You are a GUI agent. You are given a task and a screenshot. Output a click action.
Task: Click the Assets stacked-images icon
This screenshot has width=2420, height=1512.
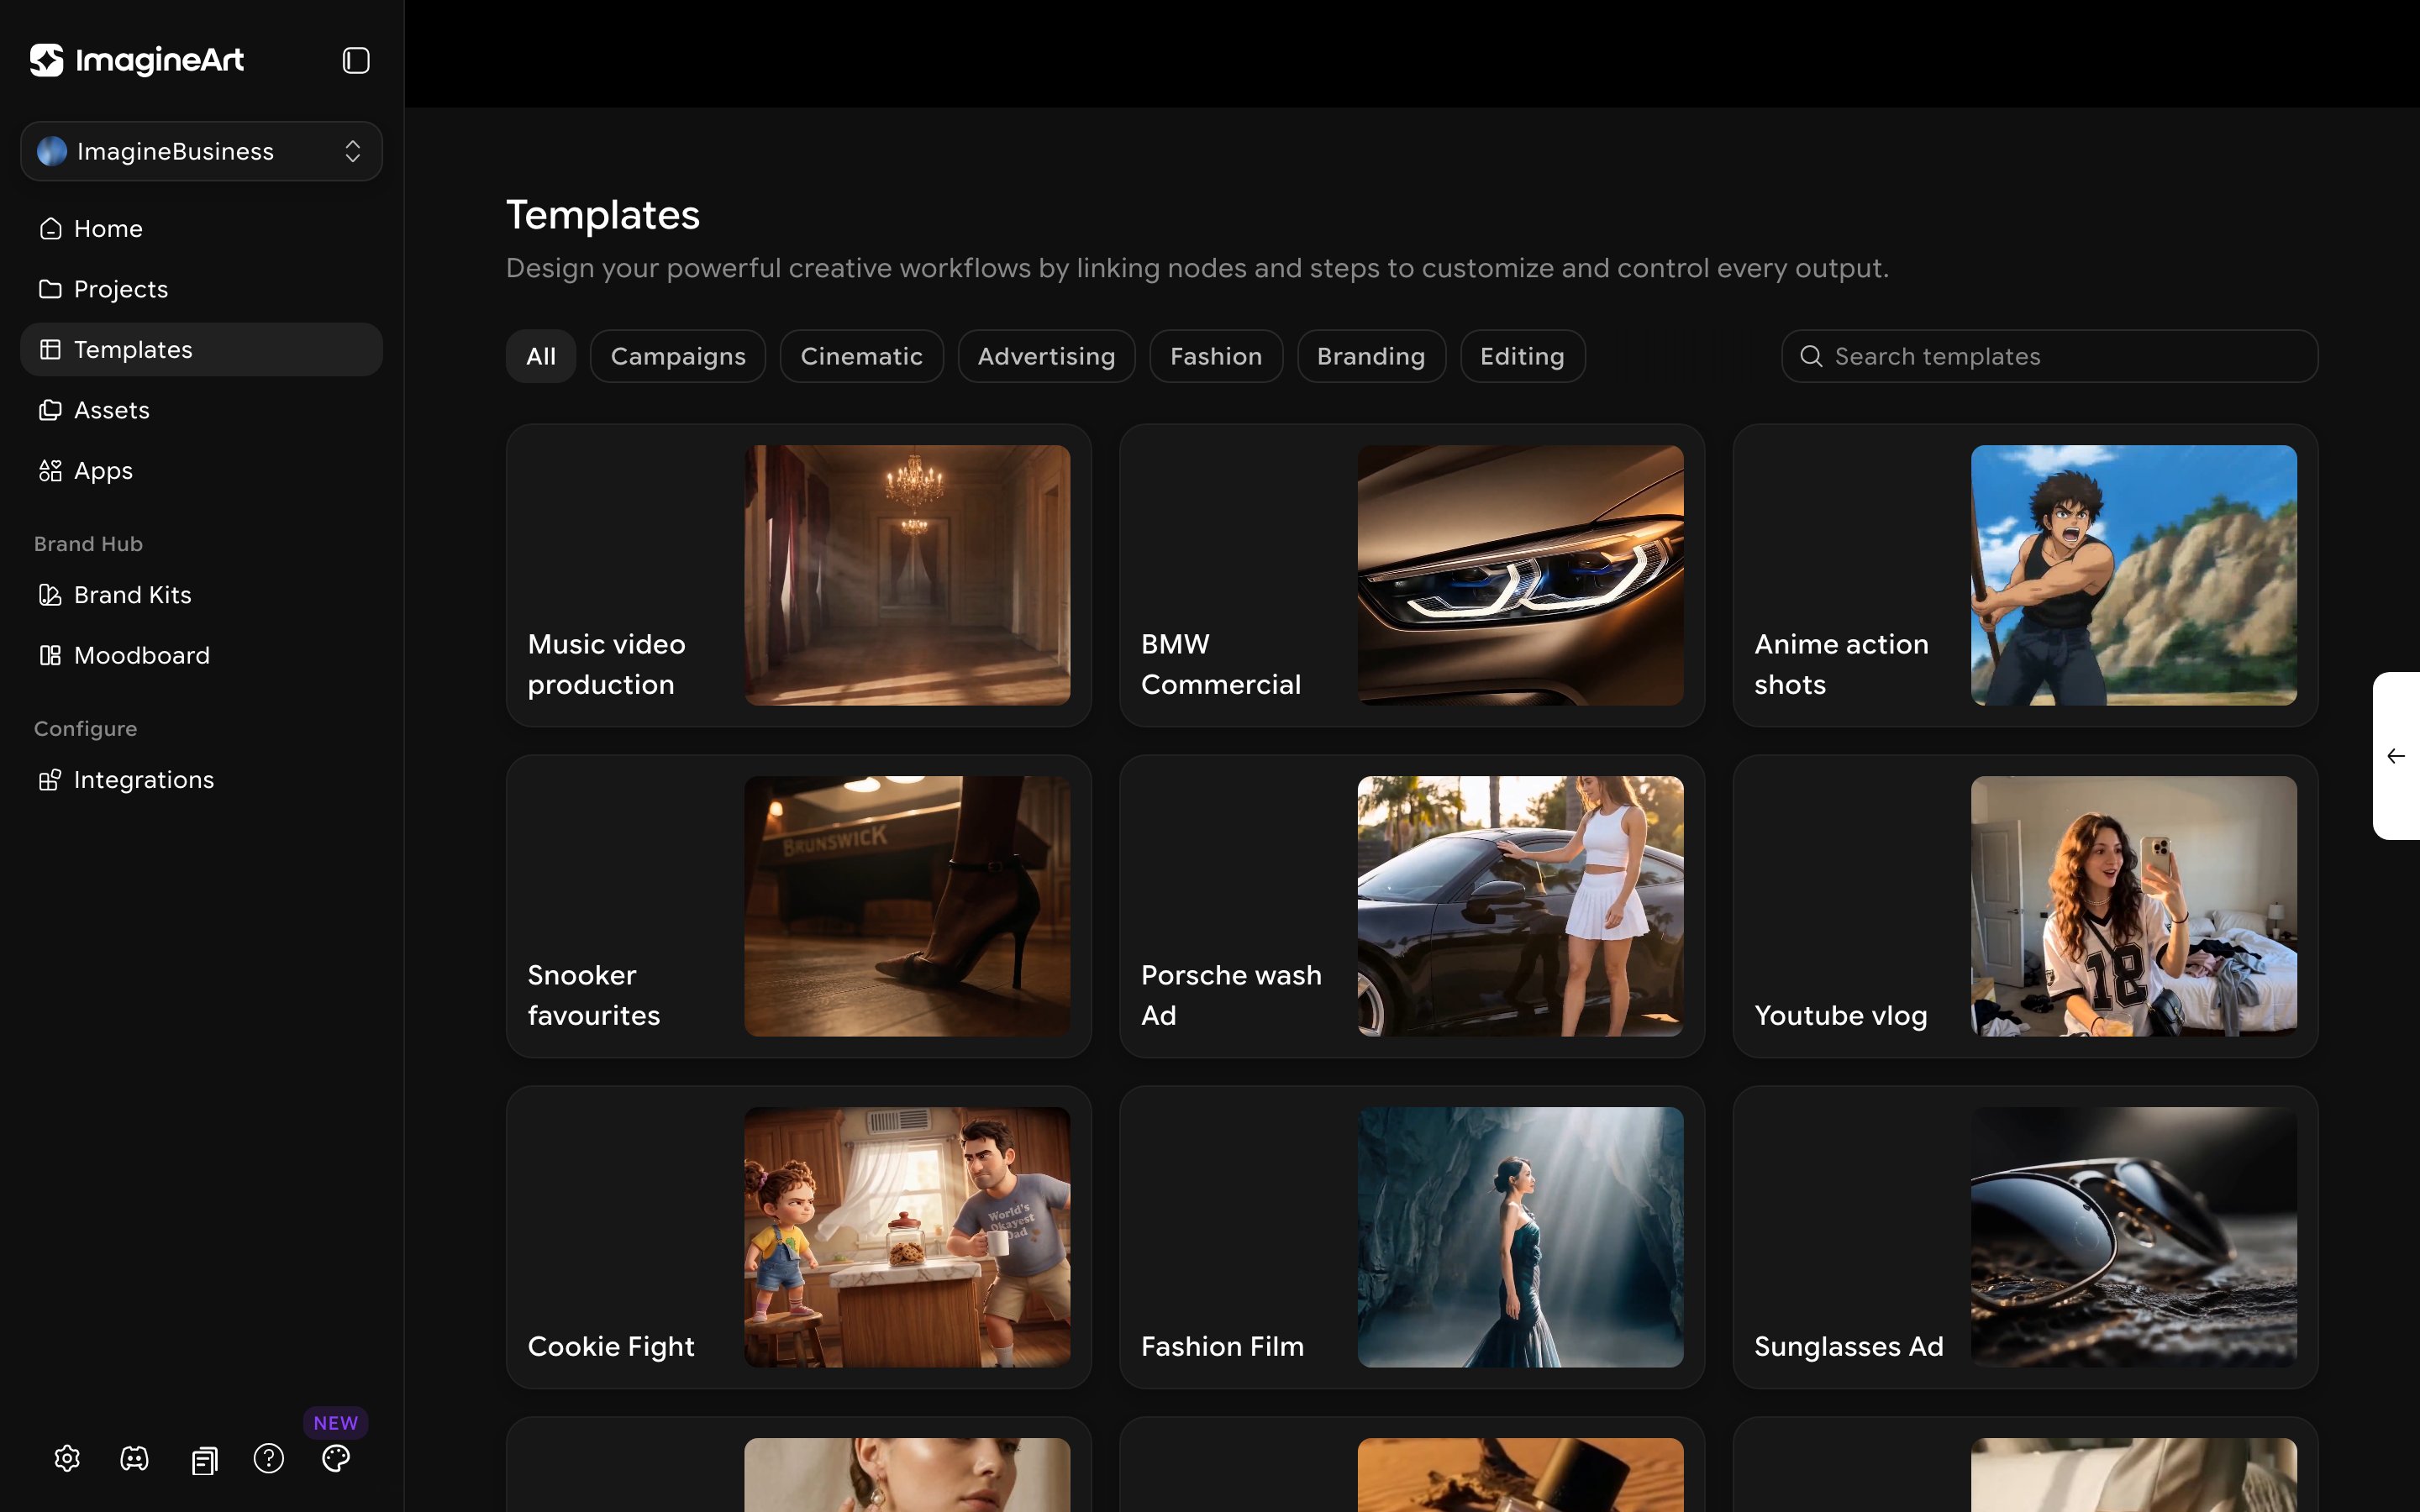[x=50, y=410]
